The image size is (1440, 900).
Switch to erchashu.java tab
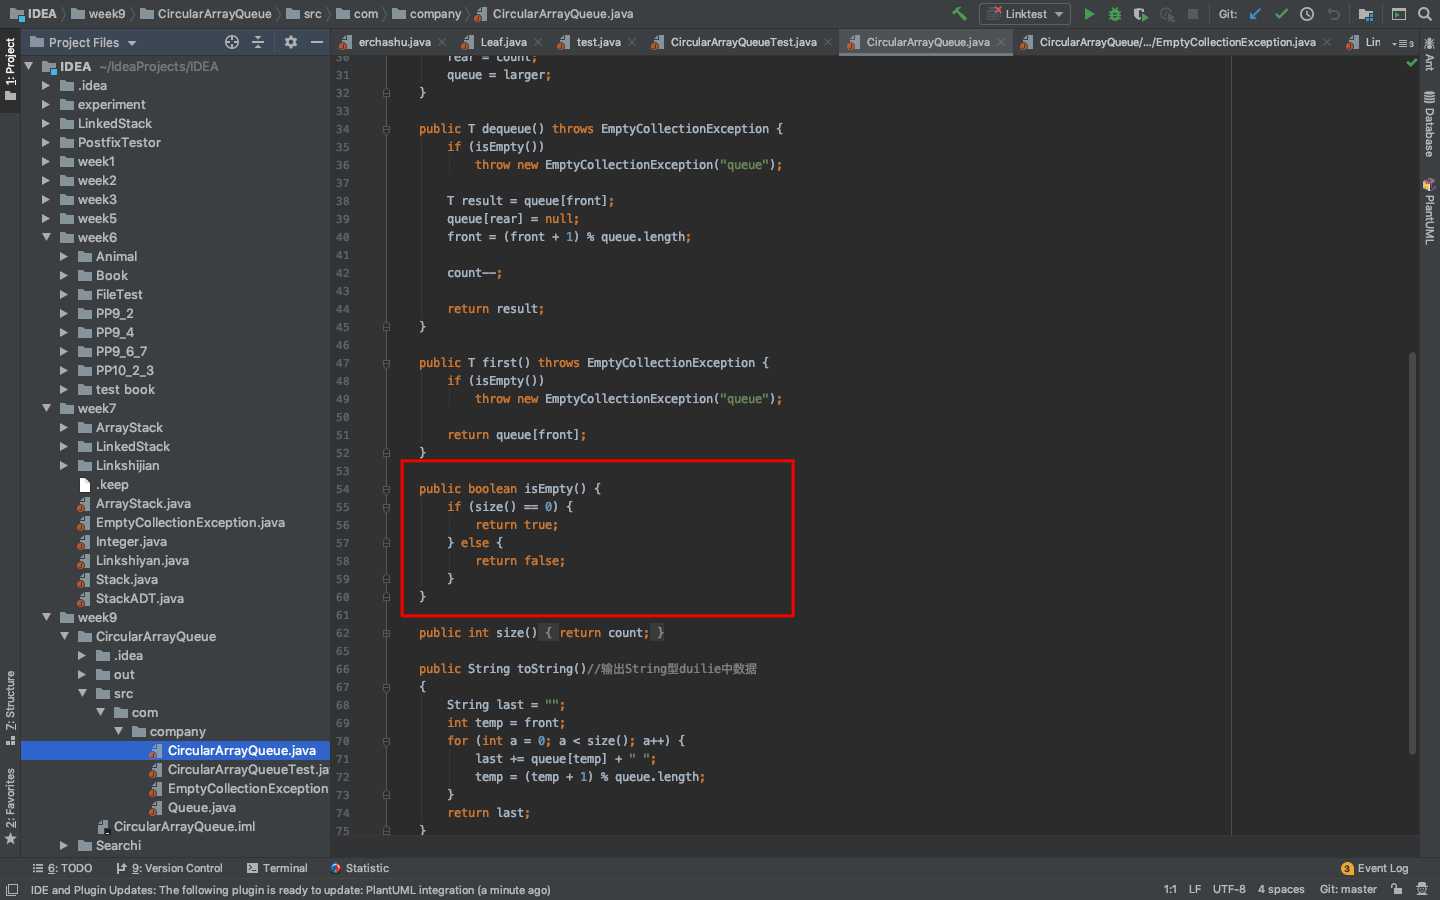[394, 42]
